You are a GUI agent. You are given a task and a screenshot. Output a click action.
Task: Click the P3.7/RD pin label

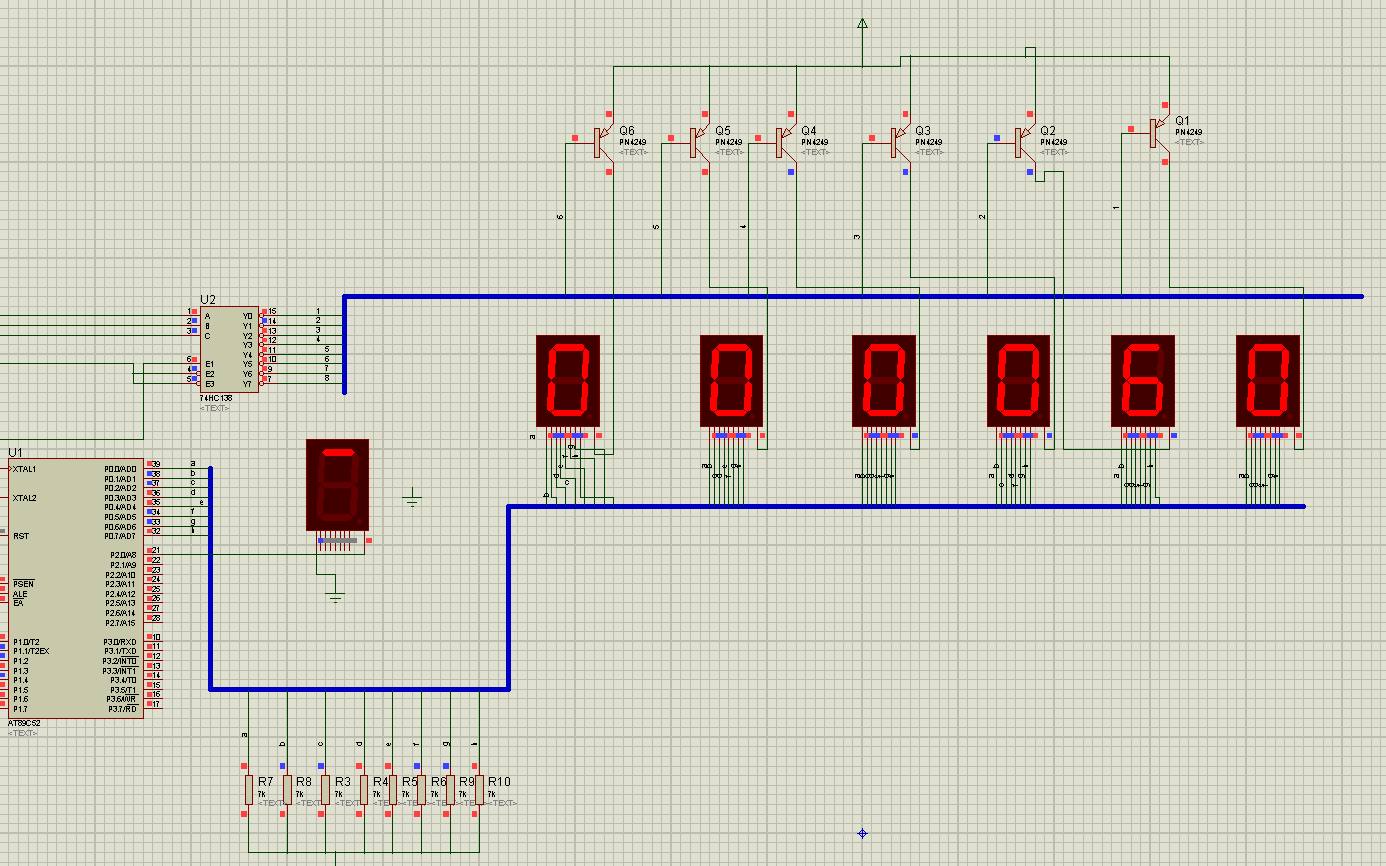pyautogui.click(x=122, y=709)
